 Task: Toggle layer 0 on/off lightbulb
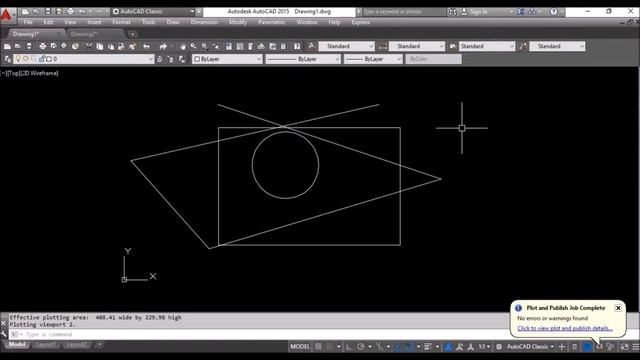click(18, 59)
